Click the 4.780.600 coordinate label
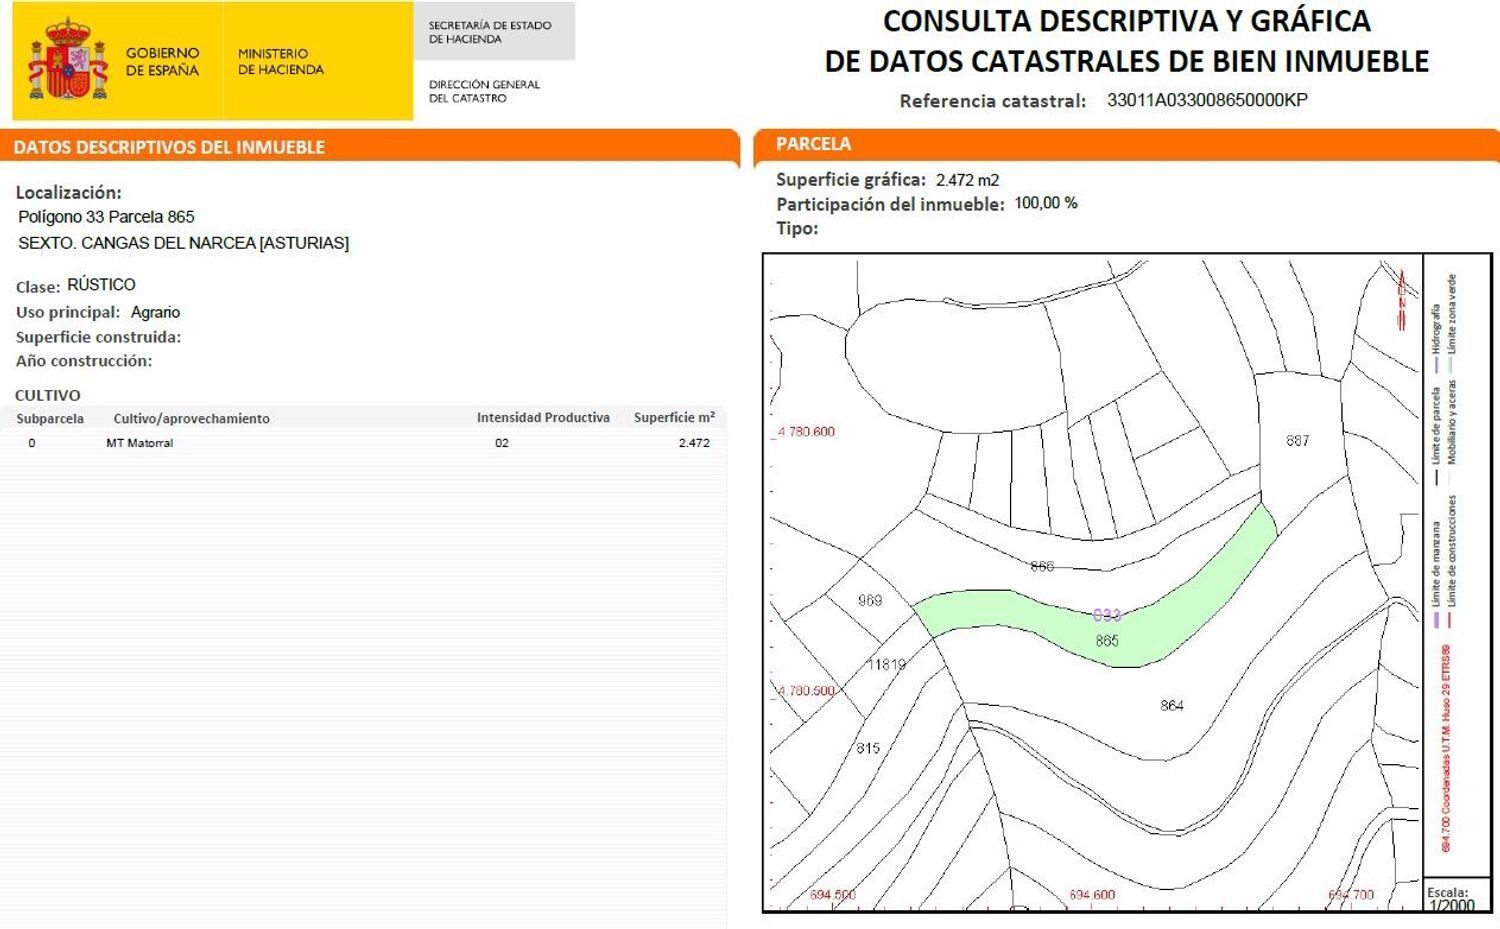Image resolution: width=1500 pixels, height=929 pixels. pyautogui.click(x=806, y=431)
